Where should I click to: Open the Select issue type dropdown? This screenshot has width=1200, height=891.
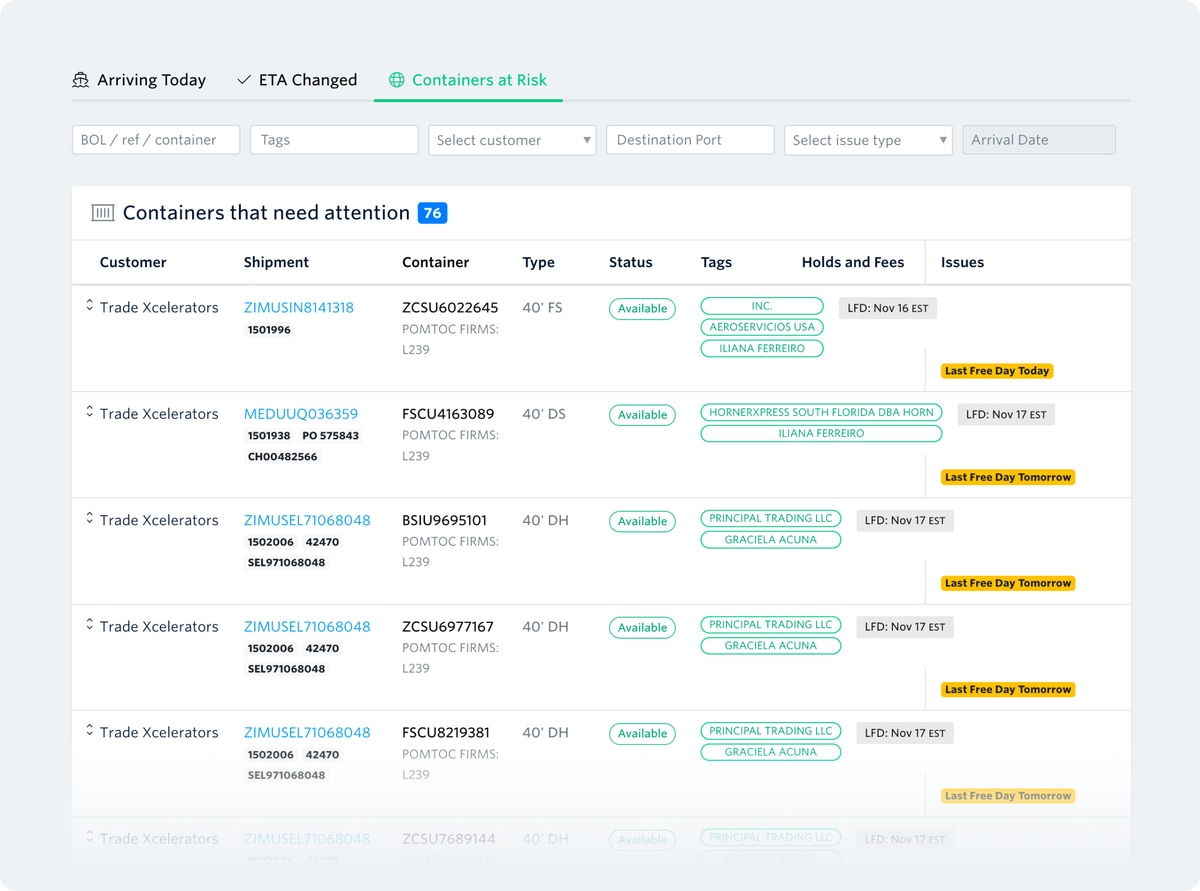(868, 139)
